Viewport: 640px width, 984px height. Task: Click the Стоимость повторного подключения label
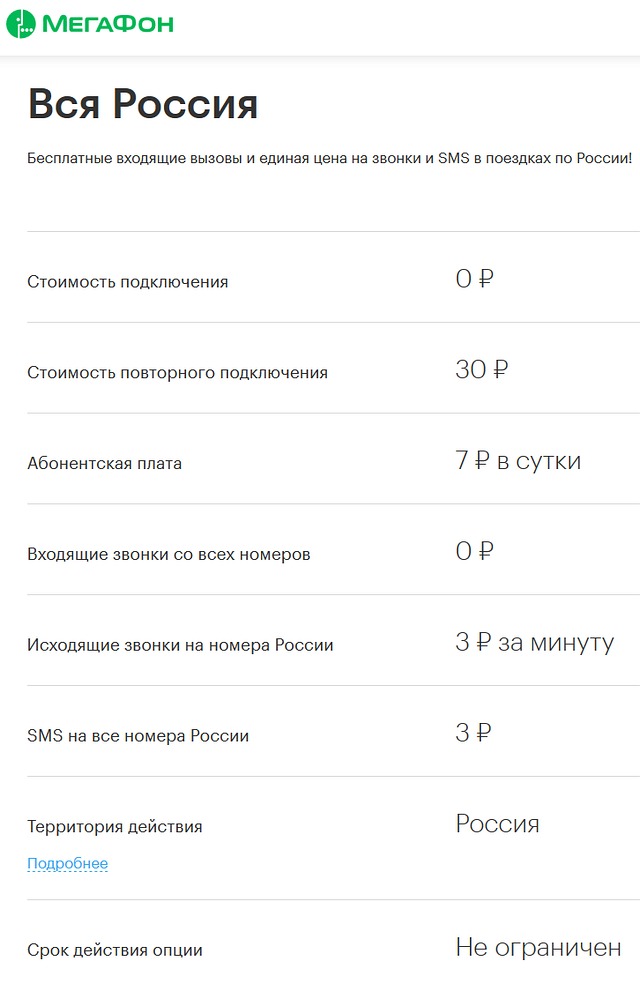178,373
